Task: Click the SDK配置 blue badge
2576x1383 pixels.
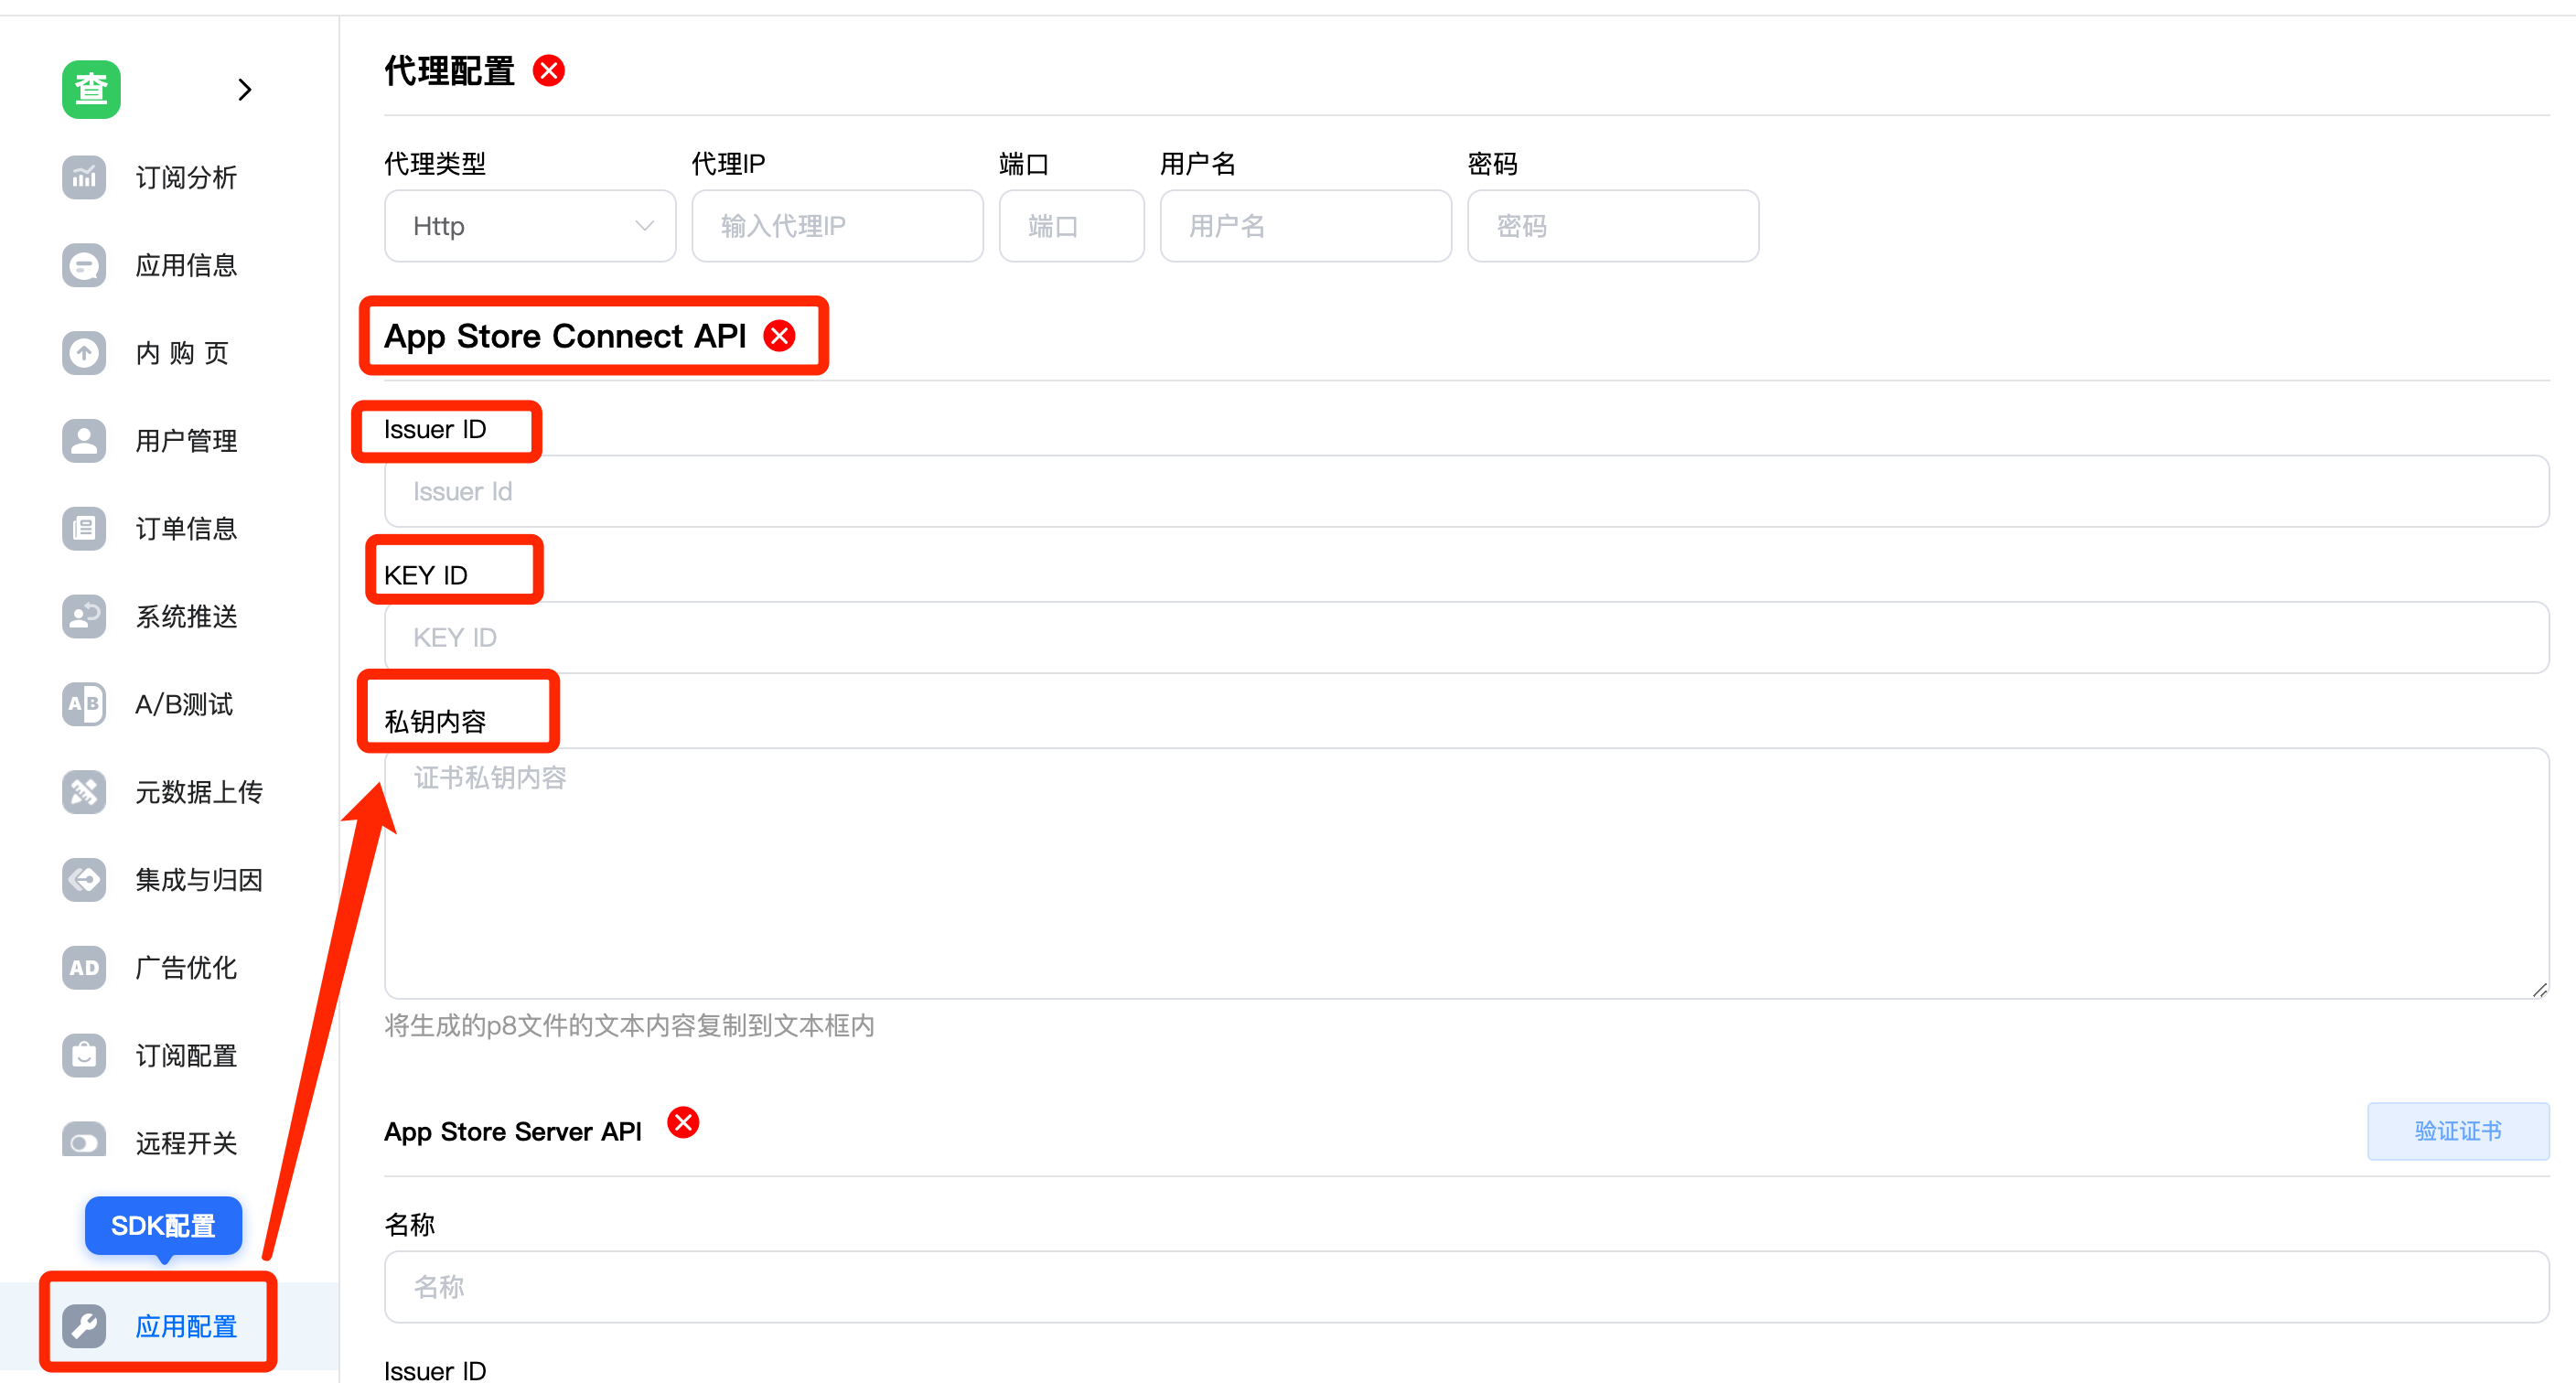Action: pos(162,1225)
